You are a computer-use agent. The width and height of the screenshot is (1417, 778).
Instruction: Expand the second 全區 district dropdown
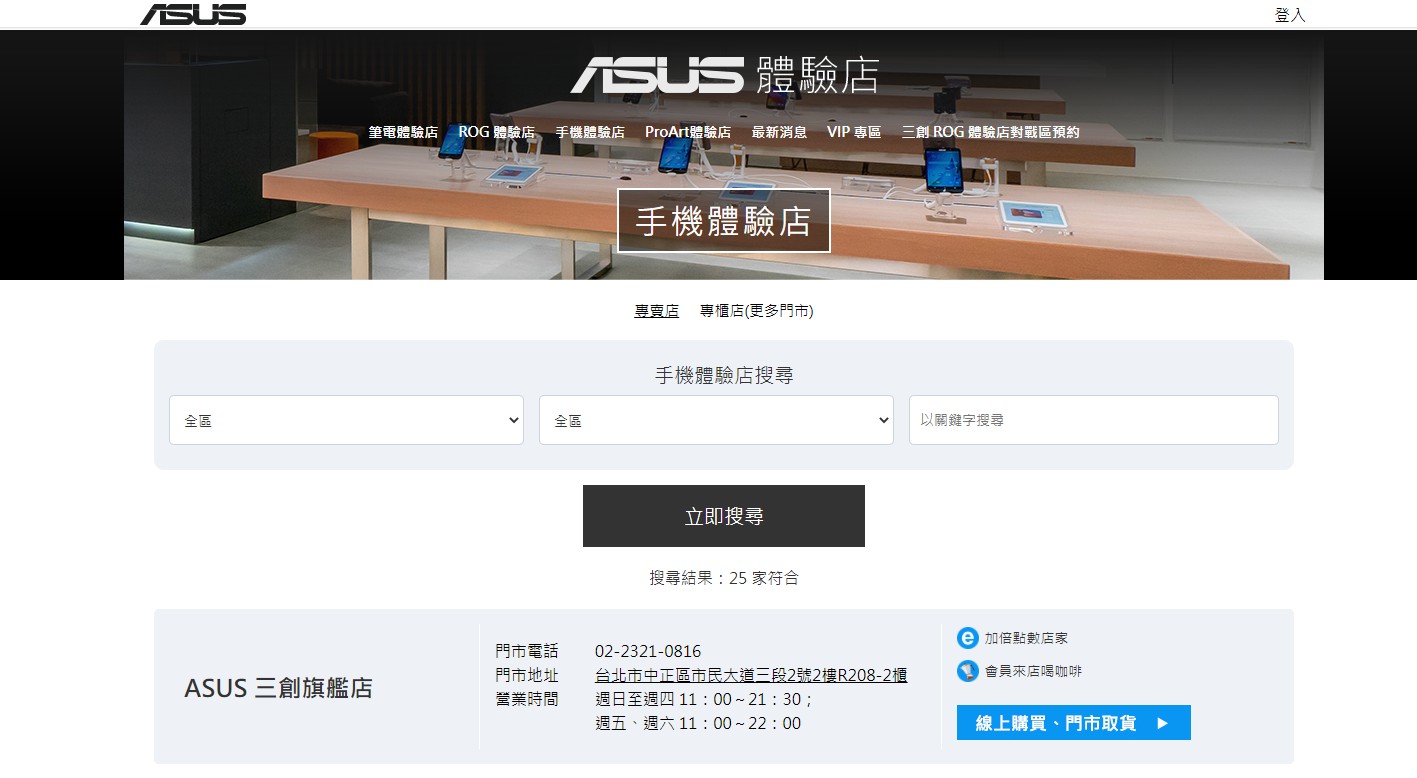pyautogui.click(x=716, y=420)
